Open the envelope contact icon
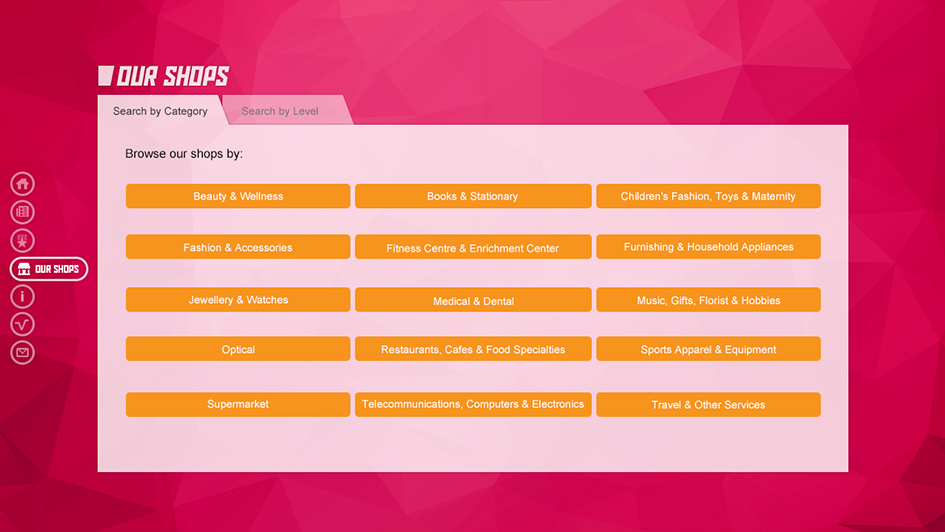 [22, 352]
